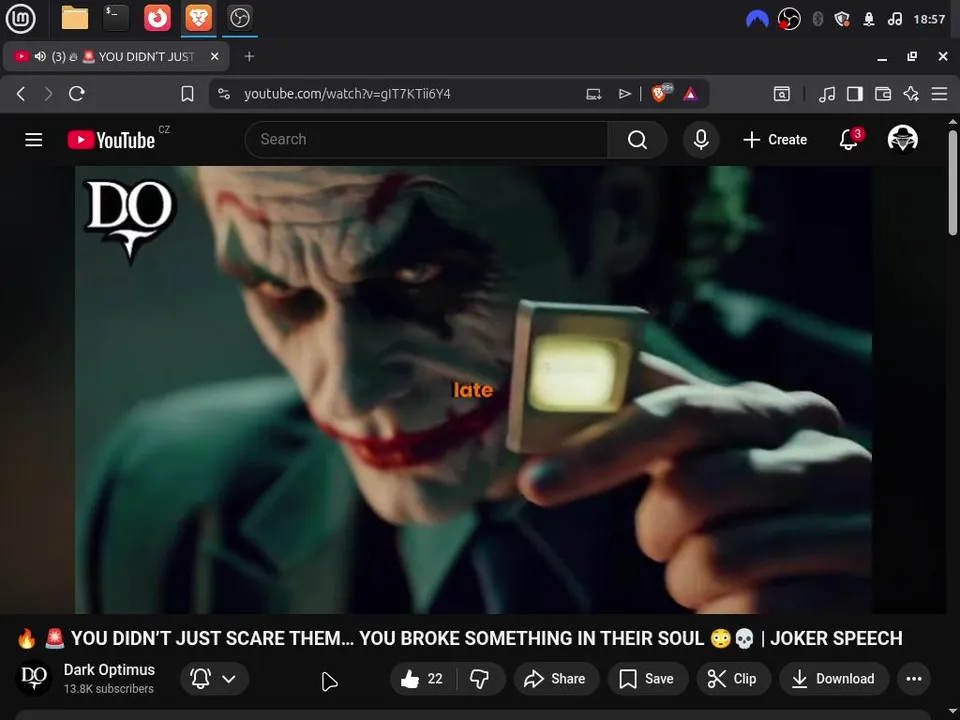Open the Brave main hamburger menu
The width and height of the screenshot is (960, 720).
point(939,94)
